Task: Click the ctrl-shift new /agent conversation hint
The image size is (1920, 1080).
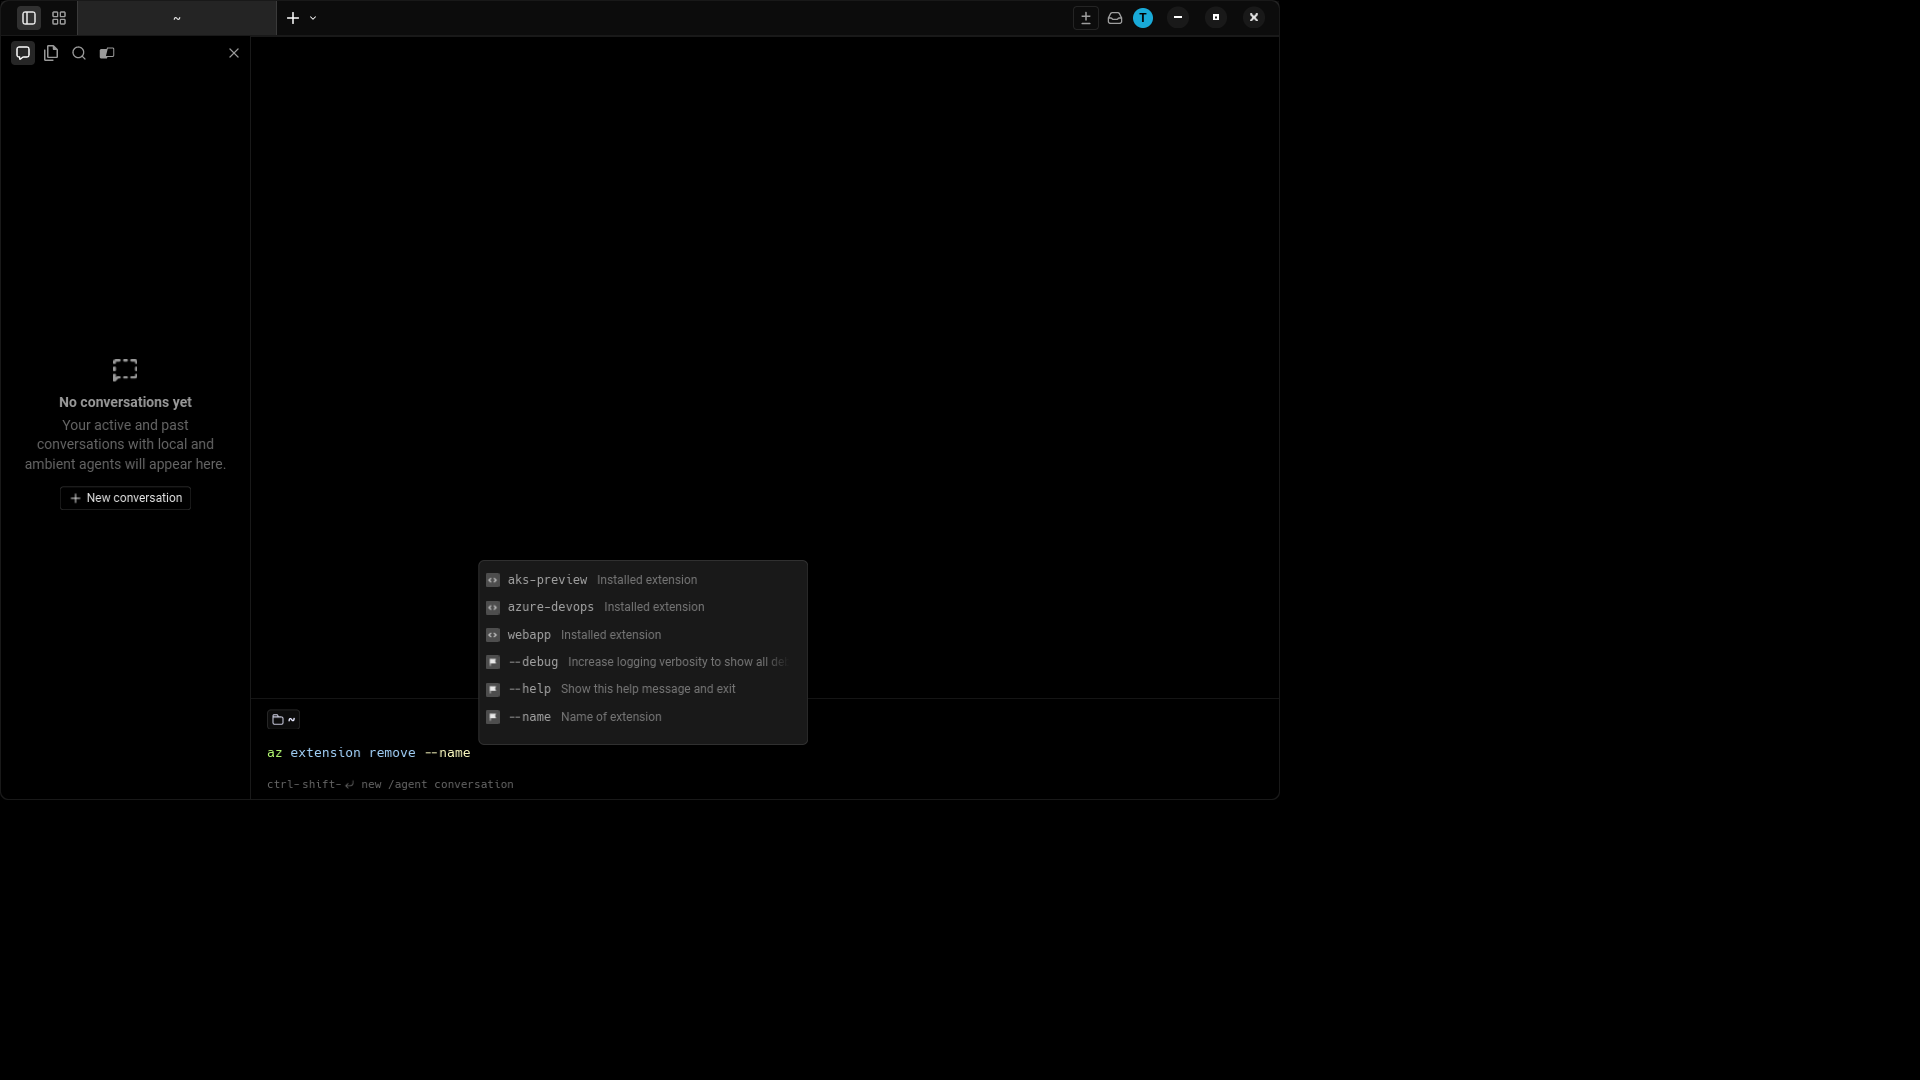Action: (x=390, y=784)
